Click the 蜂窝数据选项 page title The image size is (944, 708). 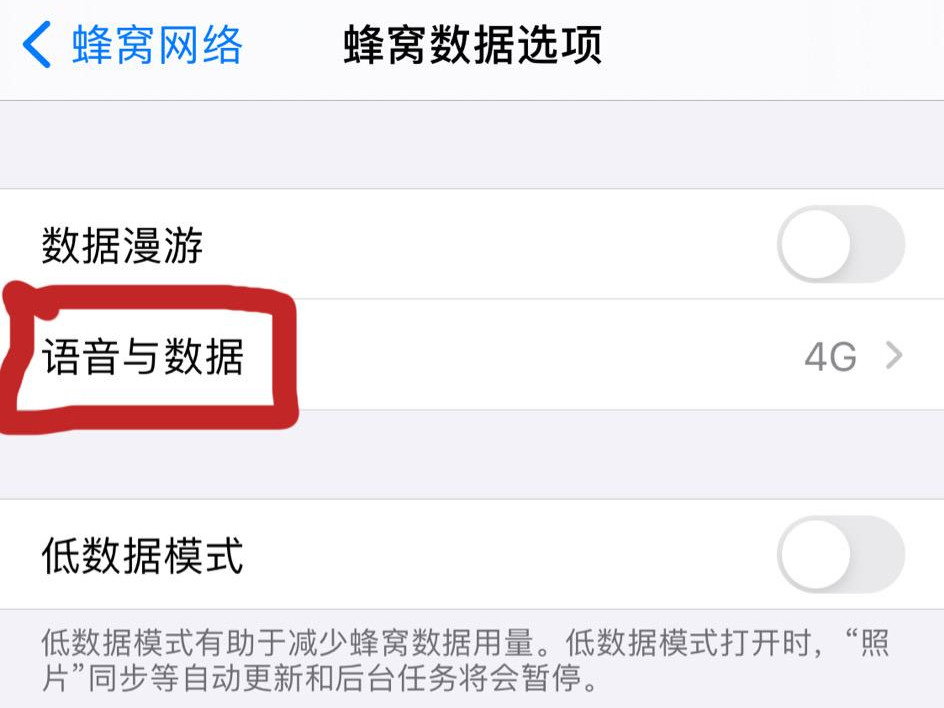point(473,45)
